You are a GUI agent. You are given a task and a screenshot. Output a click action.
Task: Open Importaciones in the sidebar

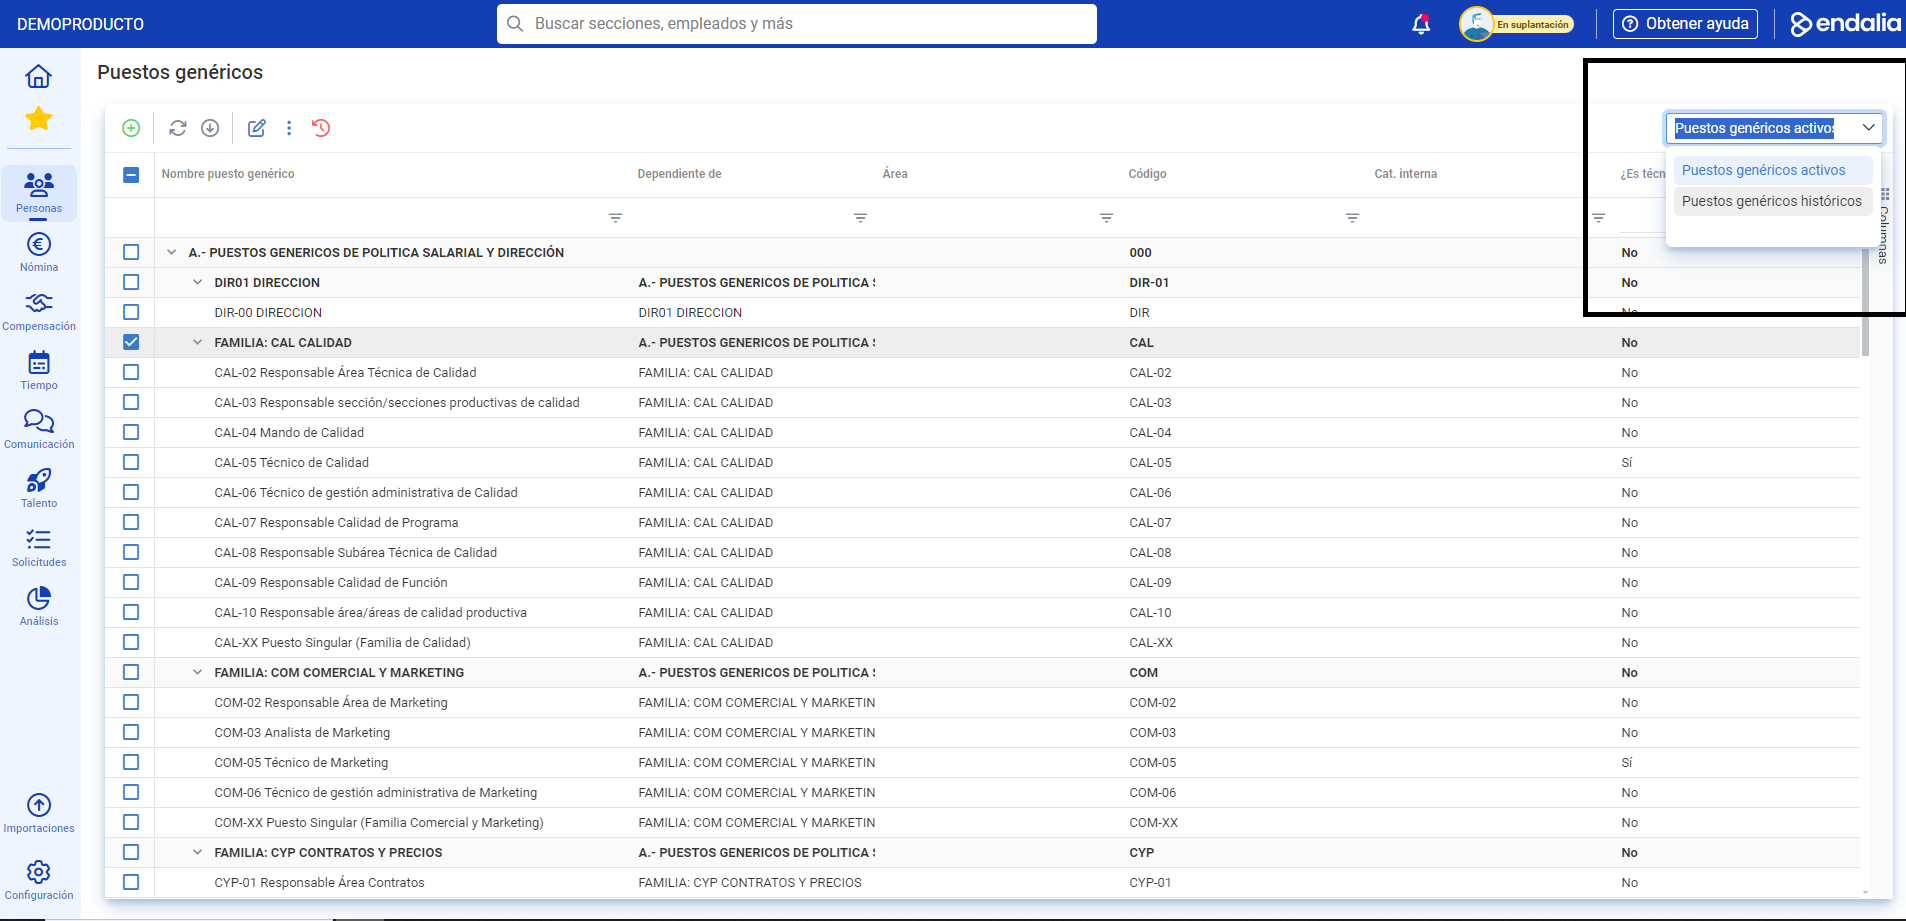point(39,813)
